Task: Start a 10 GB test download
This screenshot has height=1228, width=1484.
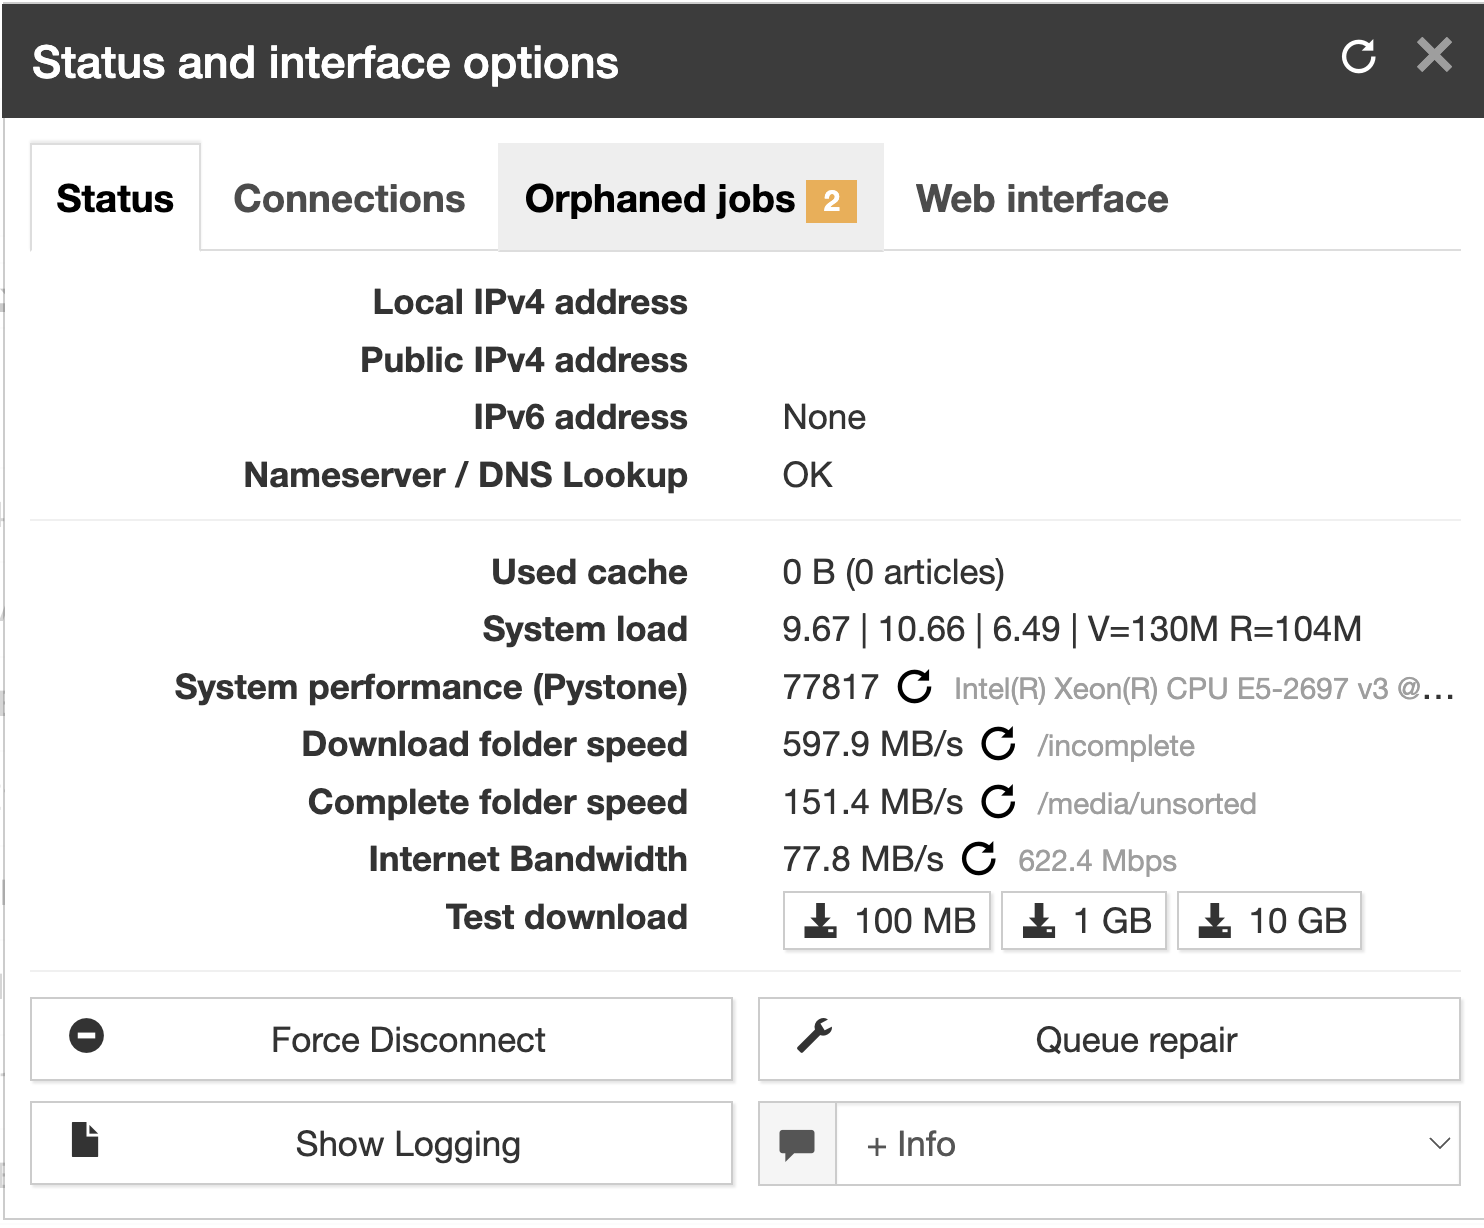Action: [x=1268, y=920]
